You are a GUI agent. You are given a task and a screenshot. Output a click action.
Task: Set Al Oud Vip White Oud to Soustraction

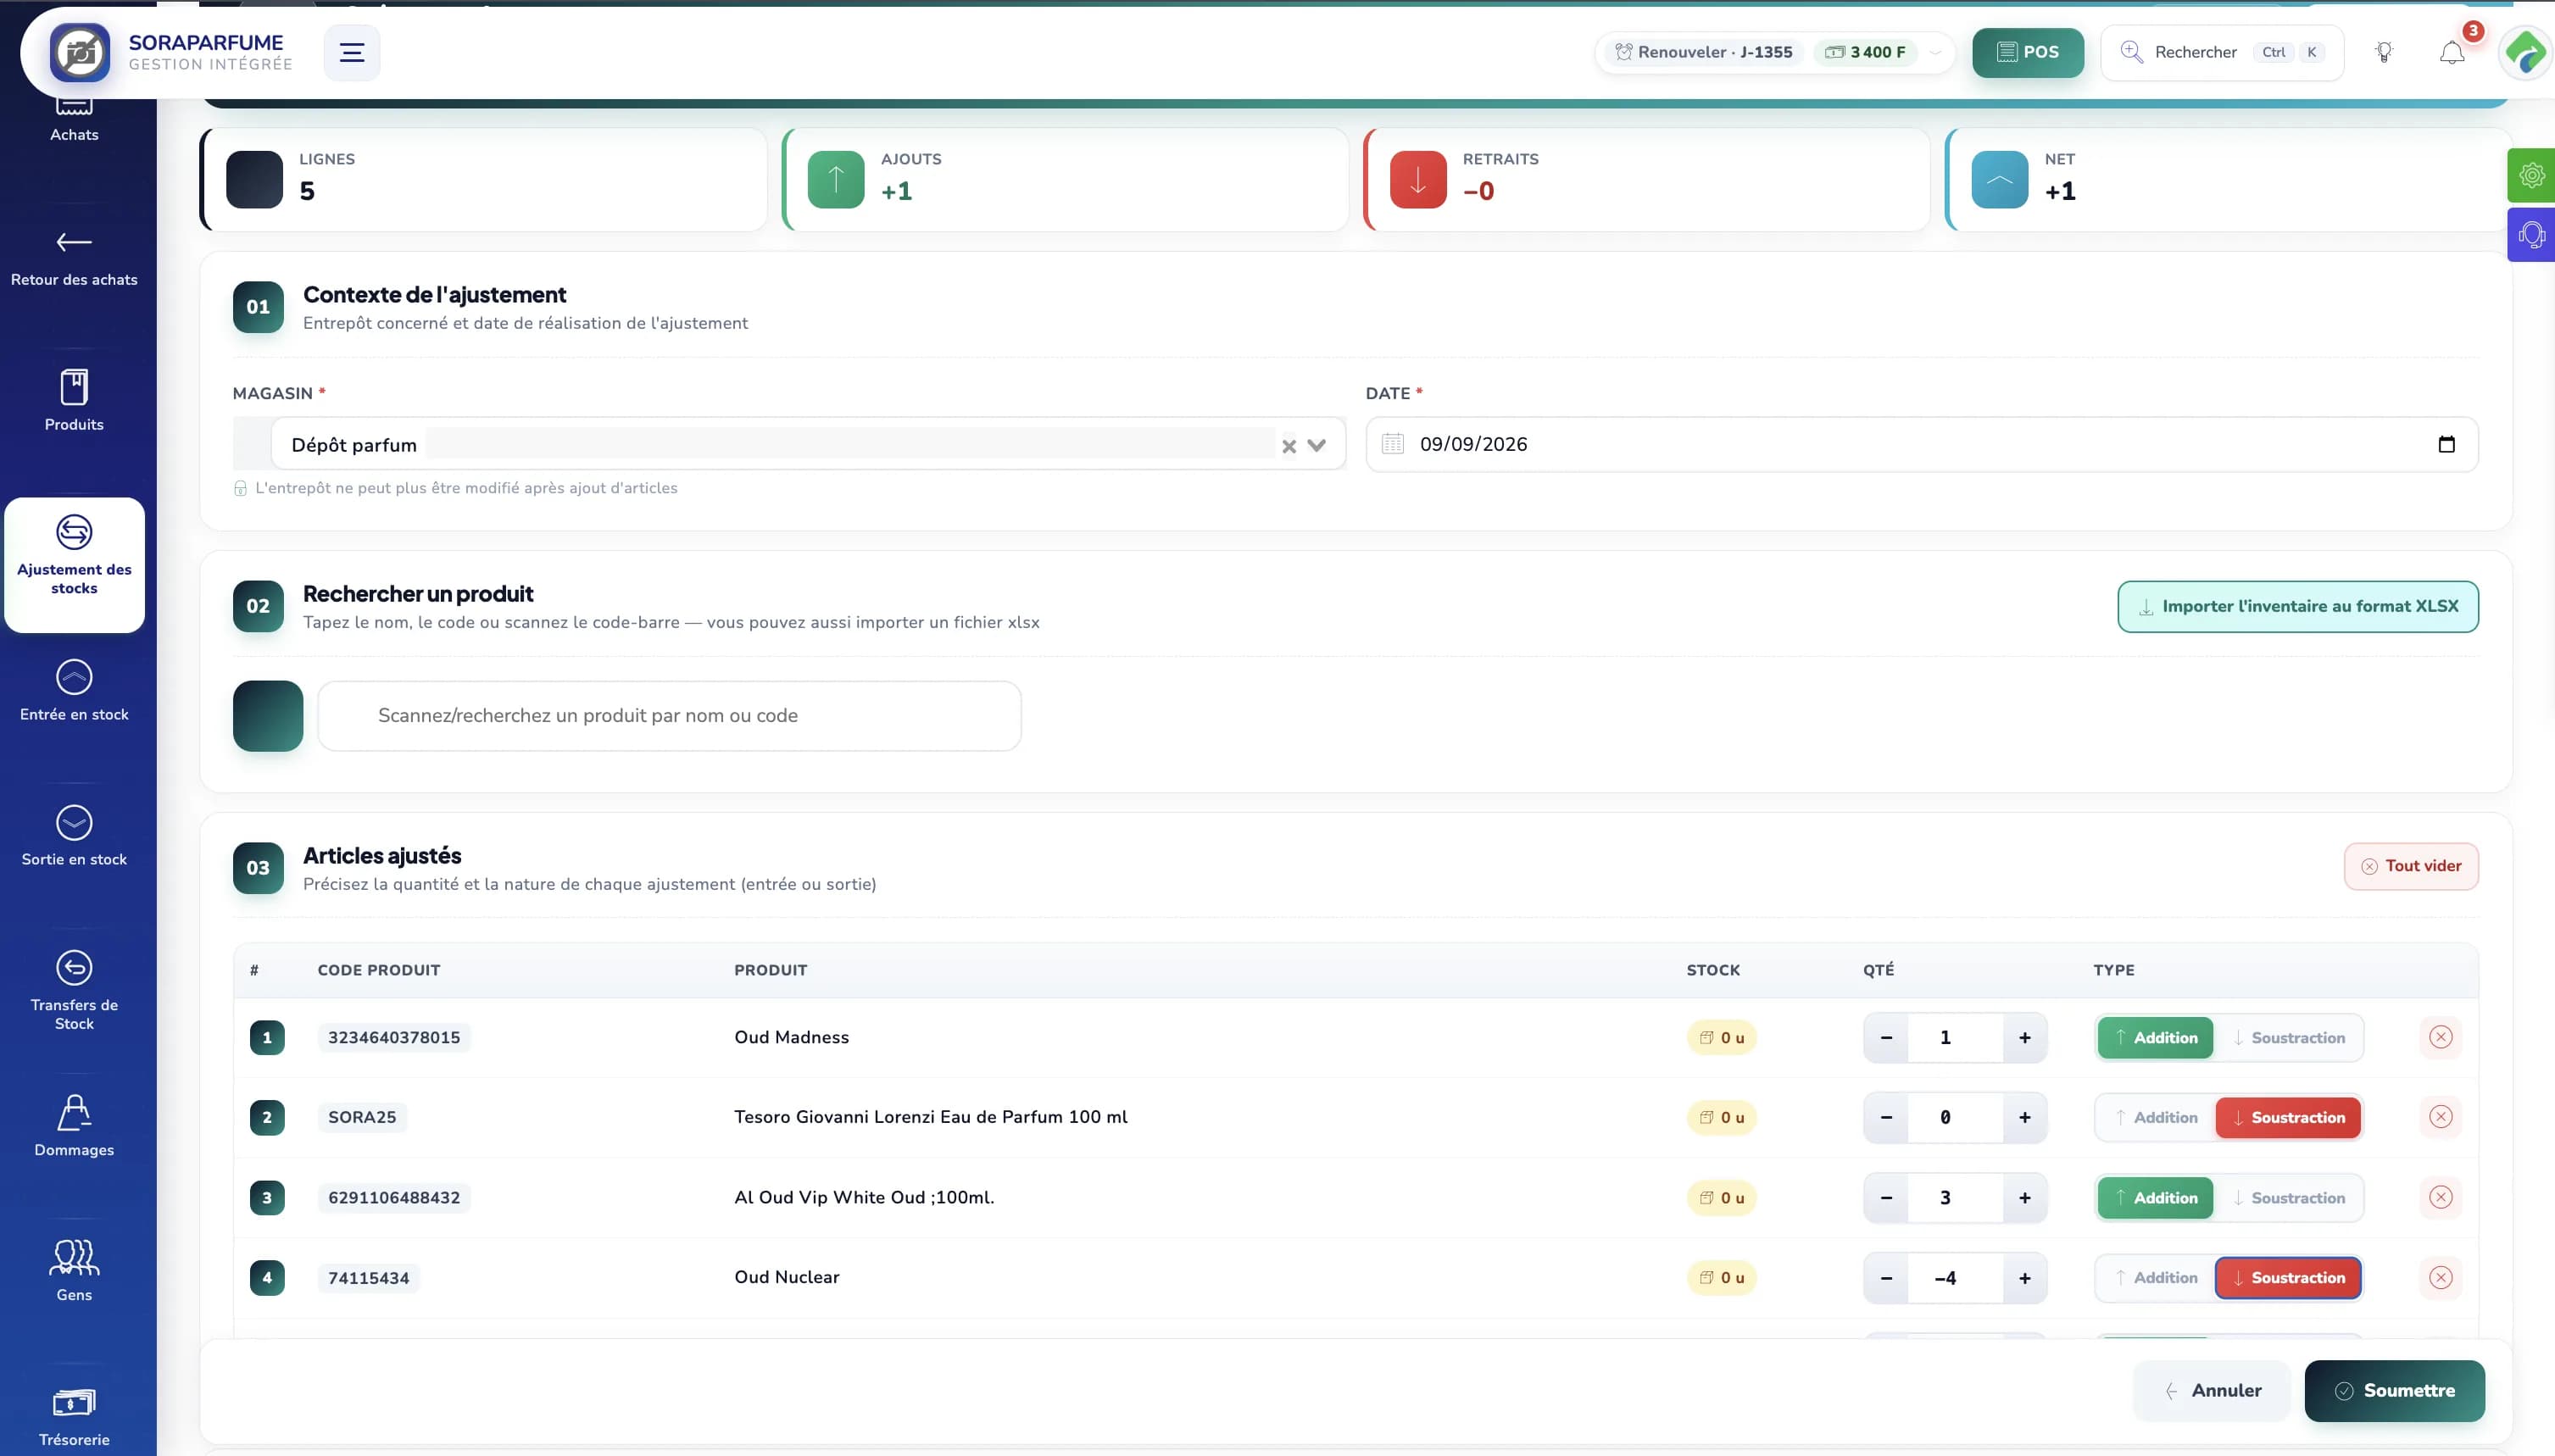[2288, 1198]
